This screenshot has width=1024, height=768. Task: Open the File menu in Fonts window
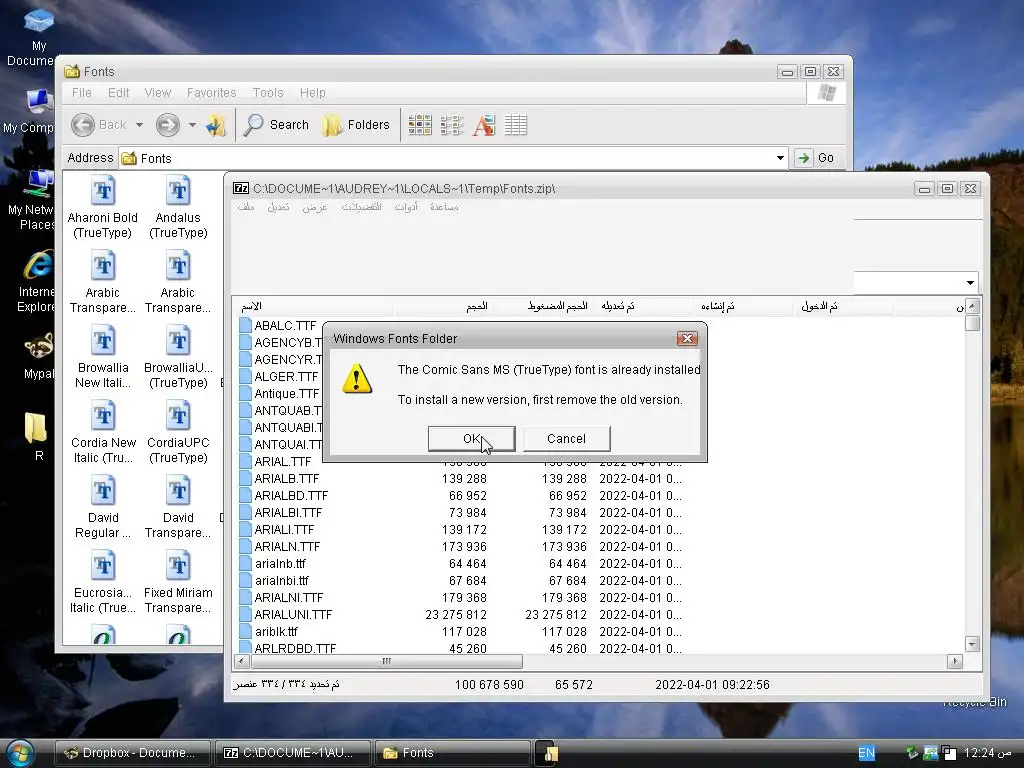[82, 93]
